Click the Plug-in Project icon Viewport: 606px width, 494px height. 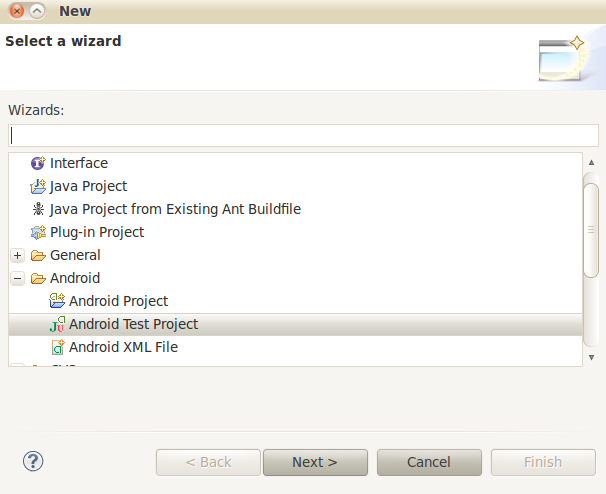[x=38, y=232]
